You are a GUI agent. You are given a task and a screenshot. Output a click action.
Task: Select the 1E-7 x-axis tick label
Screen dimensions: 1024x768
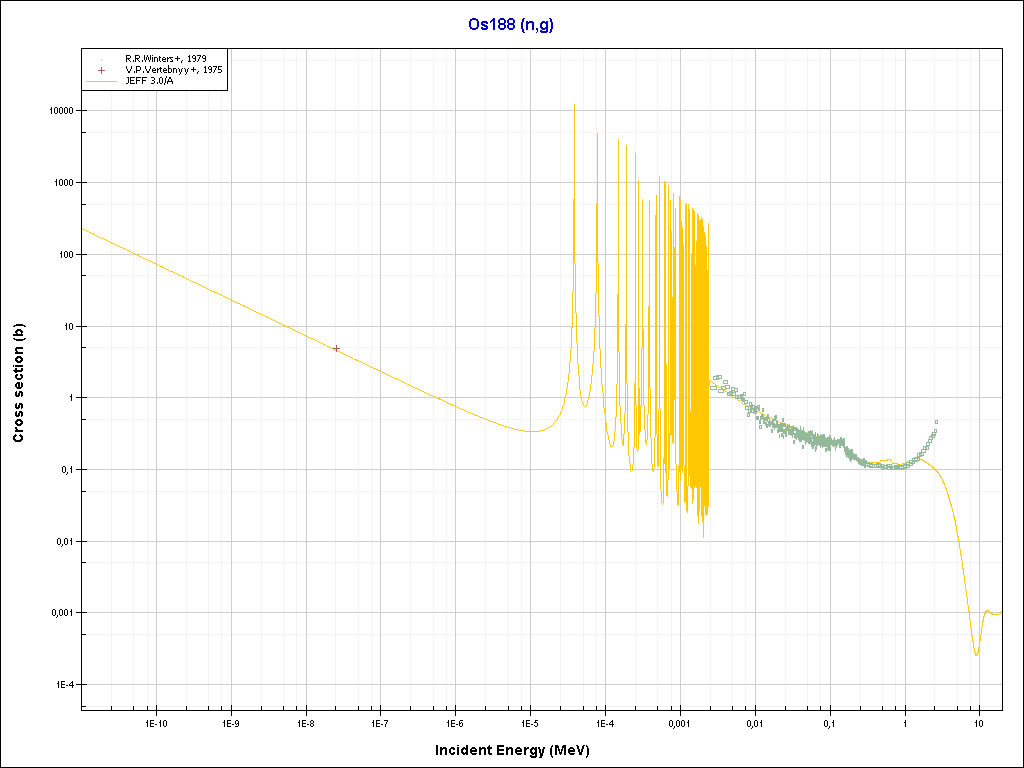[x=380, y=722]
